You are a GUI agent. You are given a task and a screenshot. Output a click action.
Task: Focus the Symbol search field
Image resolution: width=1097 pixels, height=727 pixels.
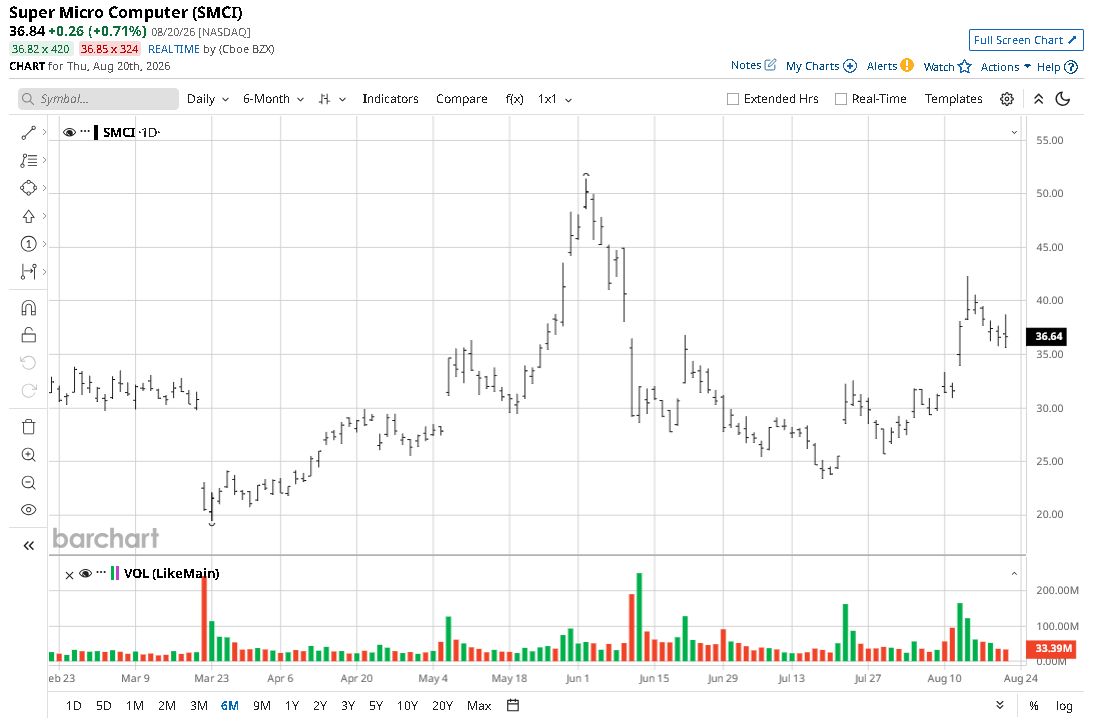pos(98,99)
